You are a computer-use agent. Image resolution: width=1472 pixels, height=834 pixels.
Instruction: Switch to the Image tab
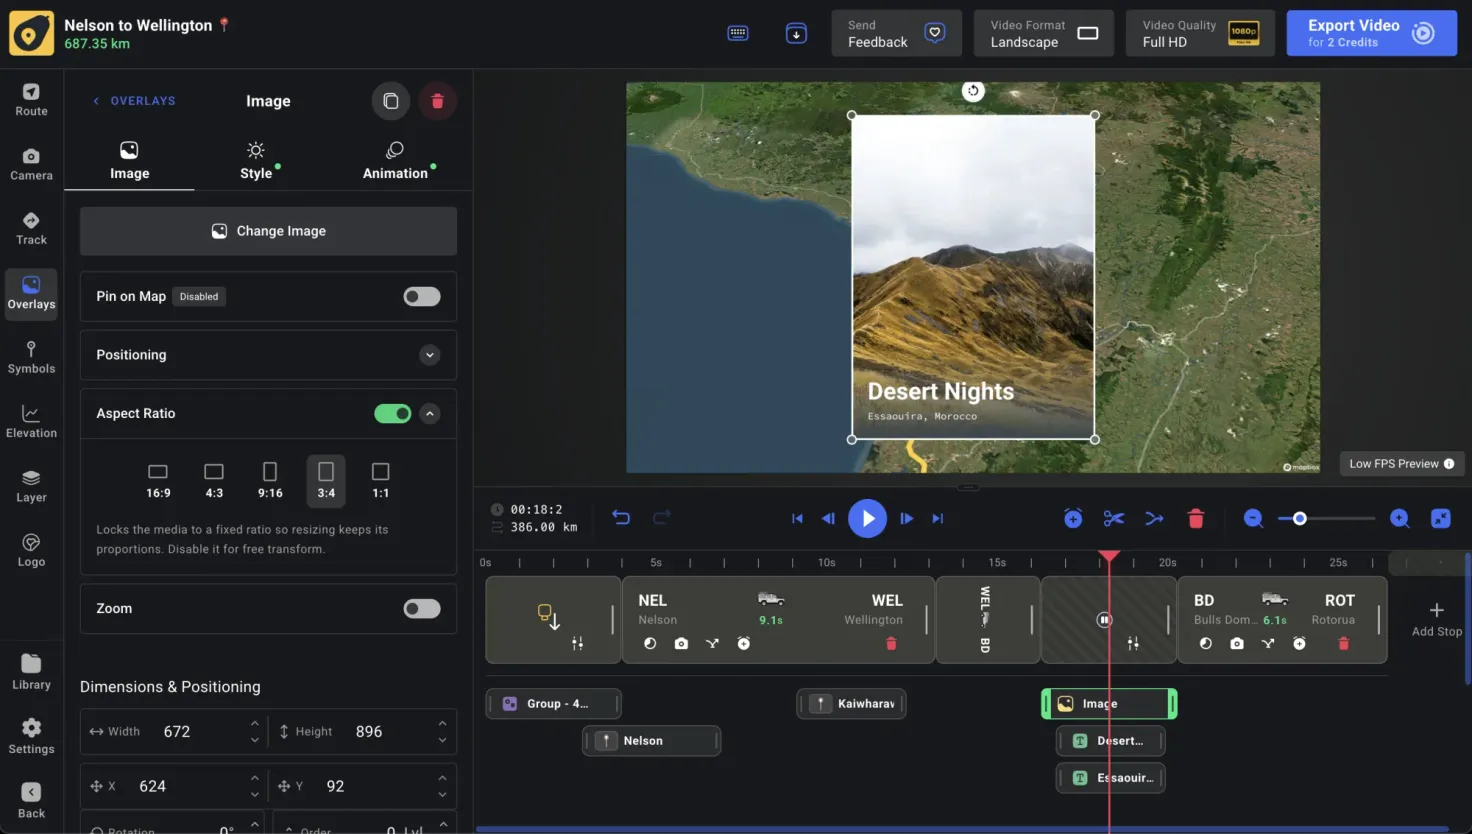[129, 161]
